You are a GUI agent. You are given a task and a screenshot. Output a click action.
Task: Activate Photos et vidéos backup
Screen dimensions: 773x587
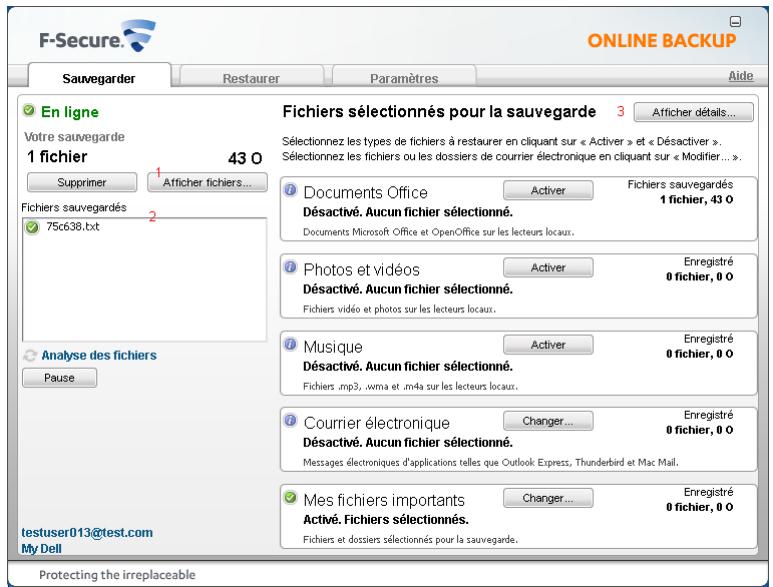pos(548,268)
